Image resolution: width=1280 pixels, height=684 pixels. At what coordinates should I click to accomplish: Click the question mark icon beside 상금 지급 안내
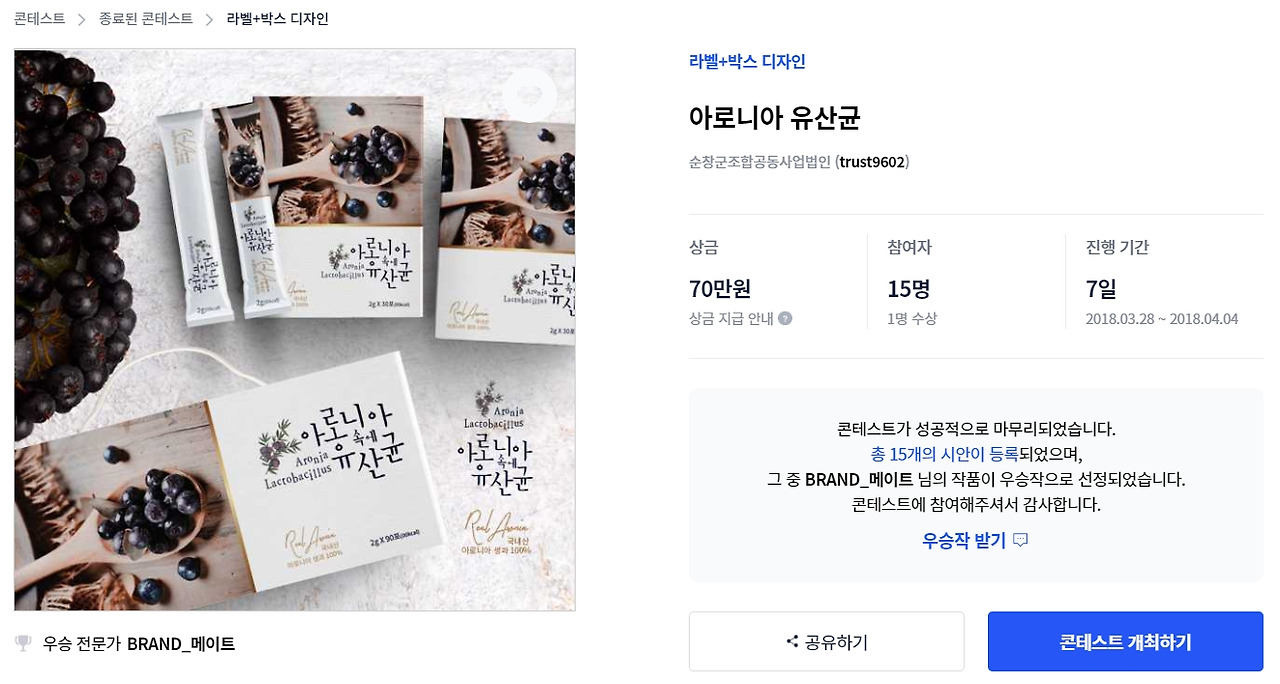tap(785, 319)
